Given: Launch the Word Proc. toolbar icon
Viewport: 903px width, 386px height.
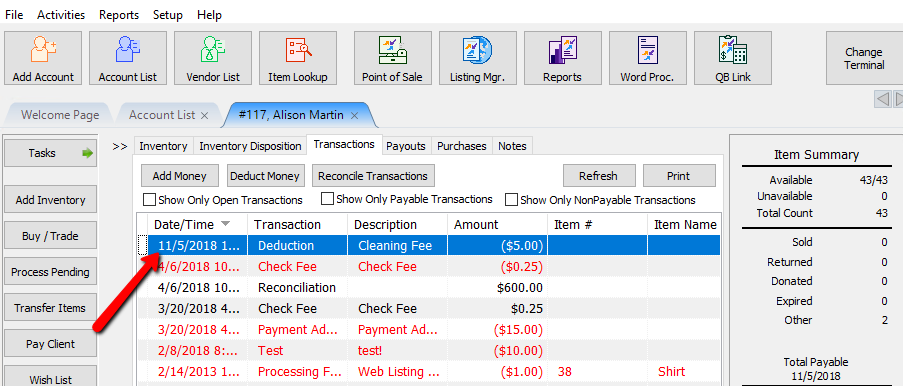Looking at the screenshot, I should pos(648,58).
